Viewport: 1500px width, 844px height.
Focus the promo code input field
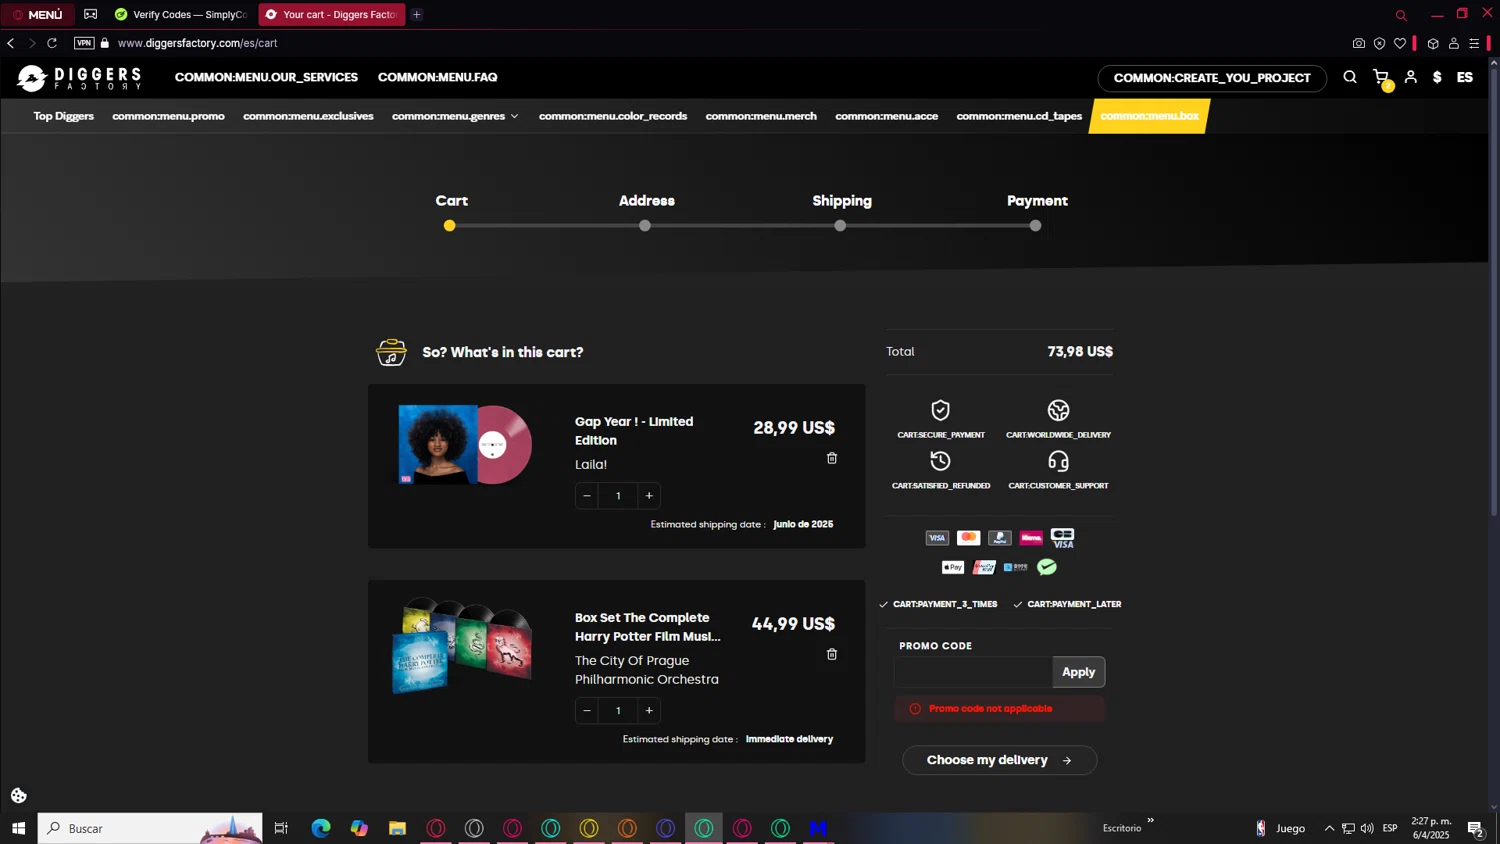973,672
